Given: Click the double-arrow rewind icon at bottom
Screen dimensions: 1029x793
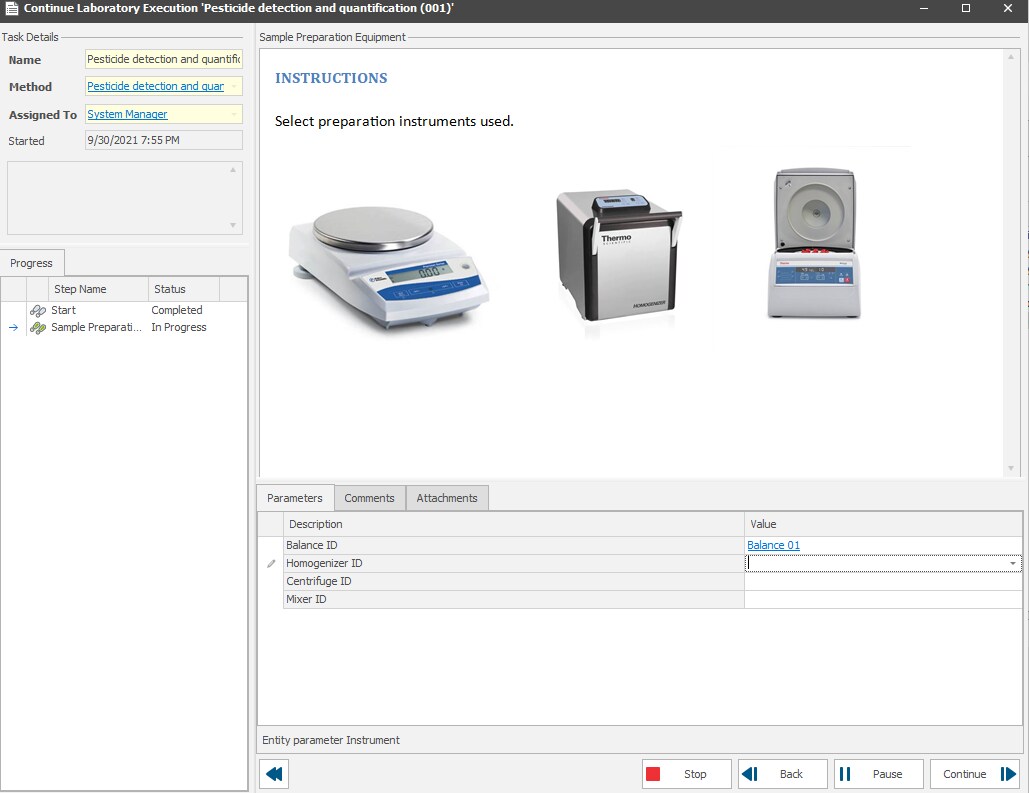Looking at the screenshot, I should pyautogui.click(x=274, y=774).
